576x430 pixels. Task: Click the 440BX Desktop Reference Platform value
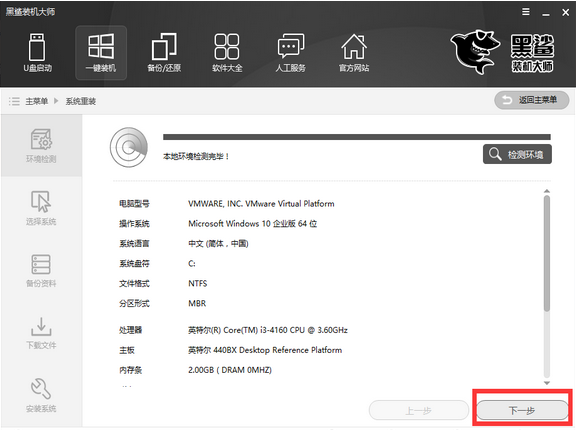265,350
